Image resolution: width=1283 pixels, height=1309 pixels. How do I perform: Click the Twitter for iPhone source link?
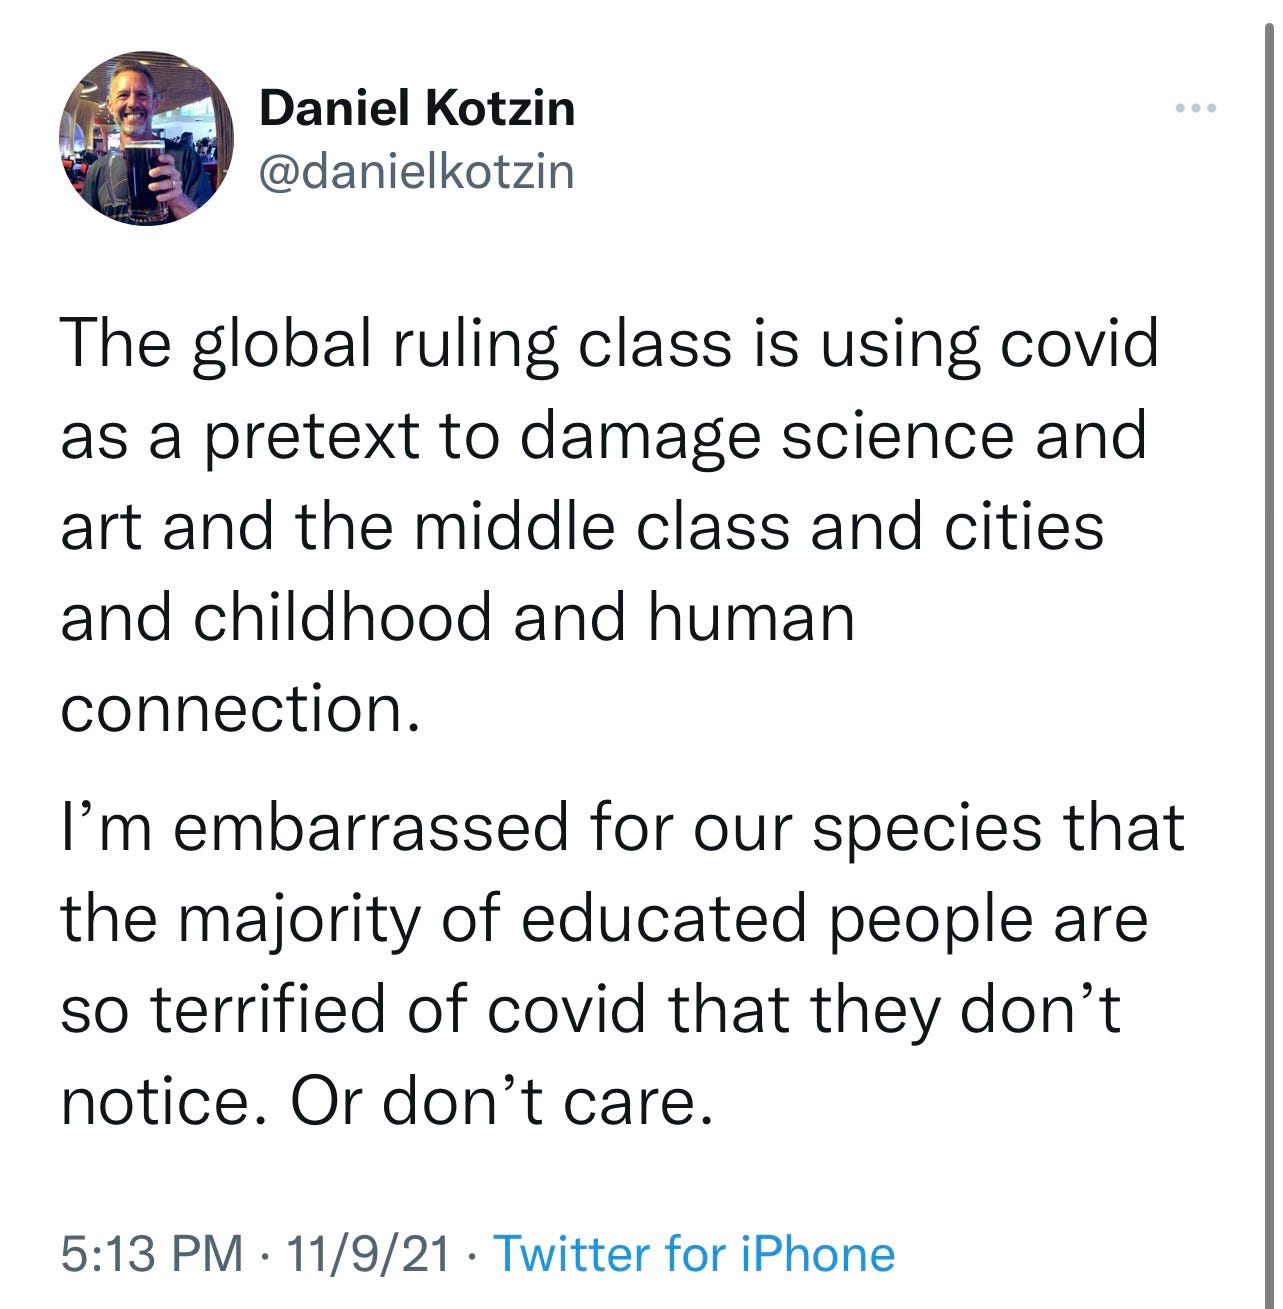click(695, 1254)
